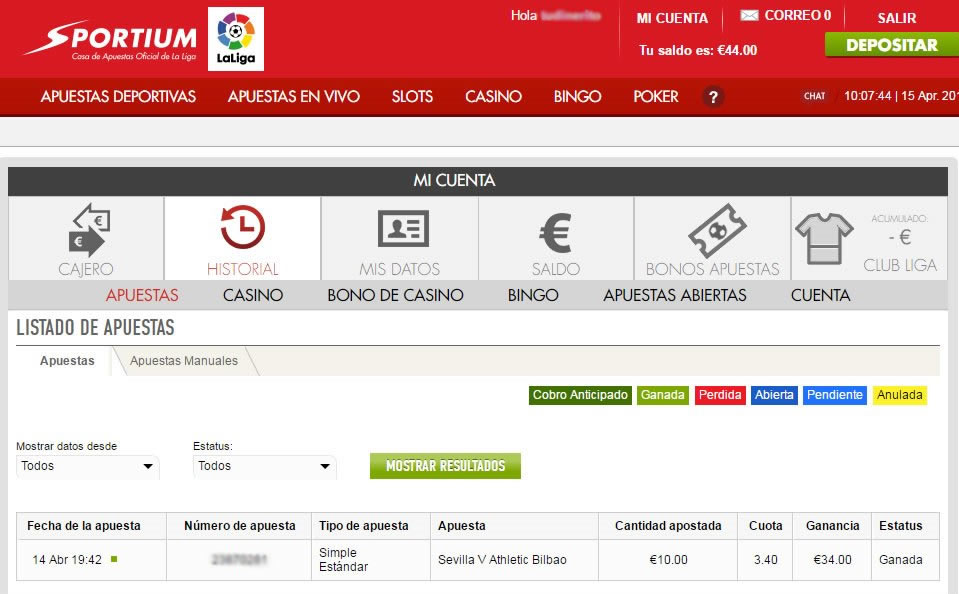Open Mi Cuenta in the header
959x594 pixels.
pos(672,18)
